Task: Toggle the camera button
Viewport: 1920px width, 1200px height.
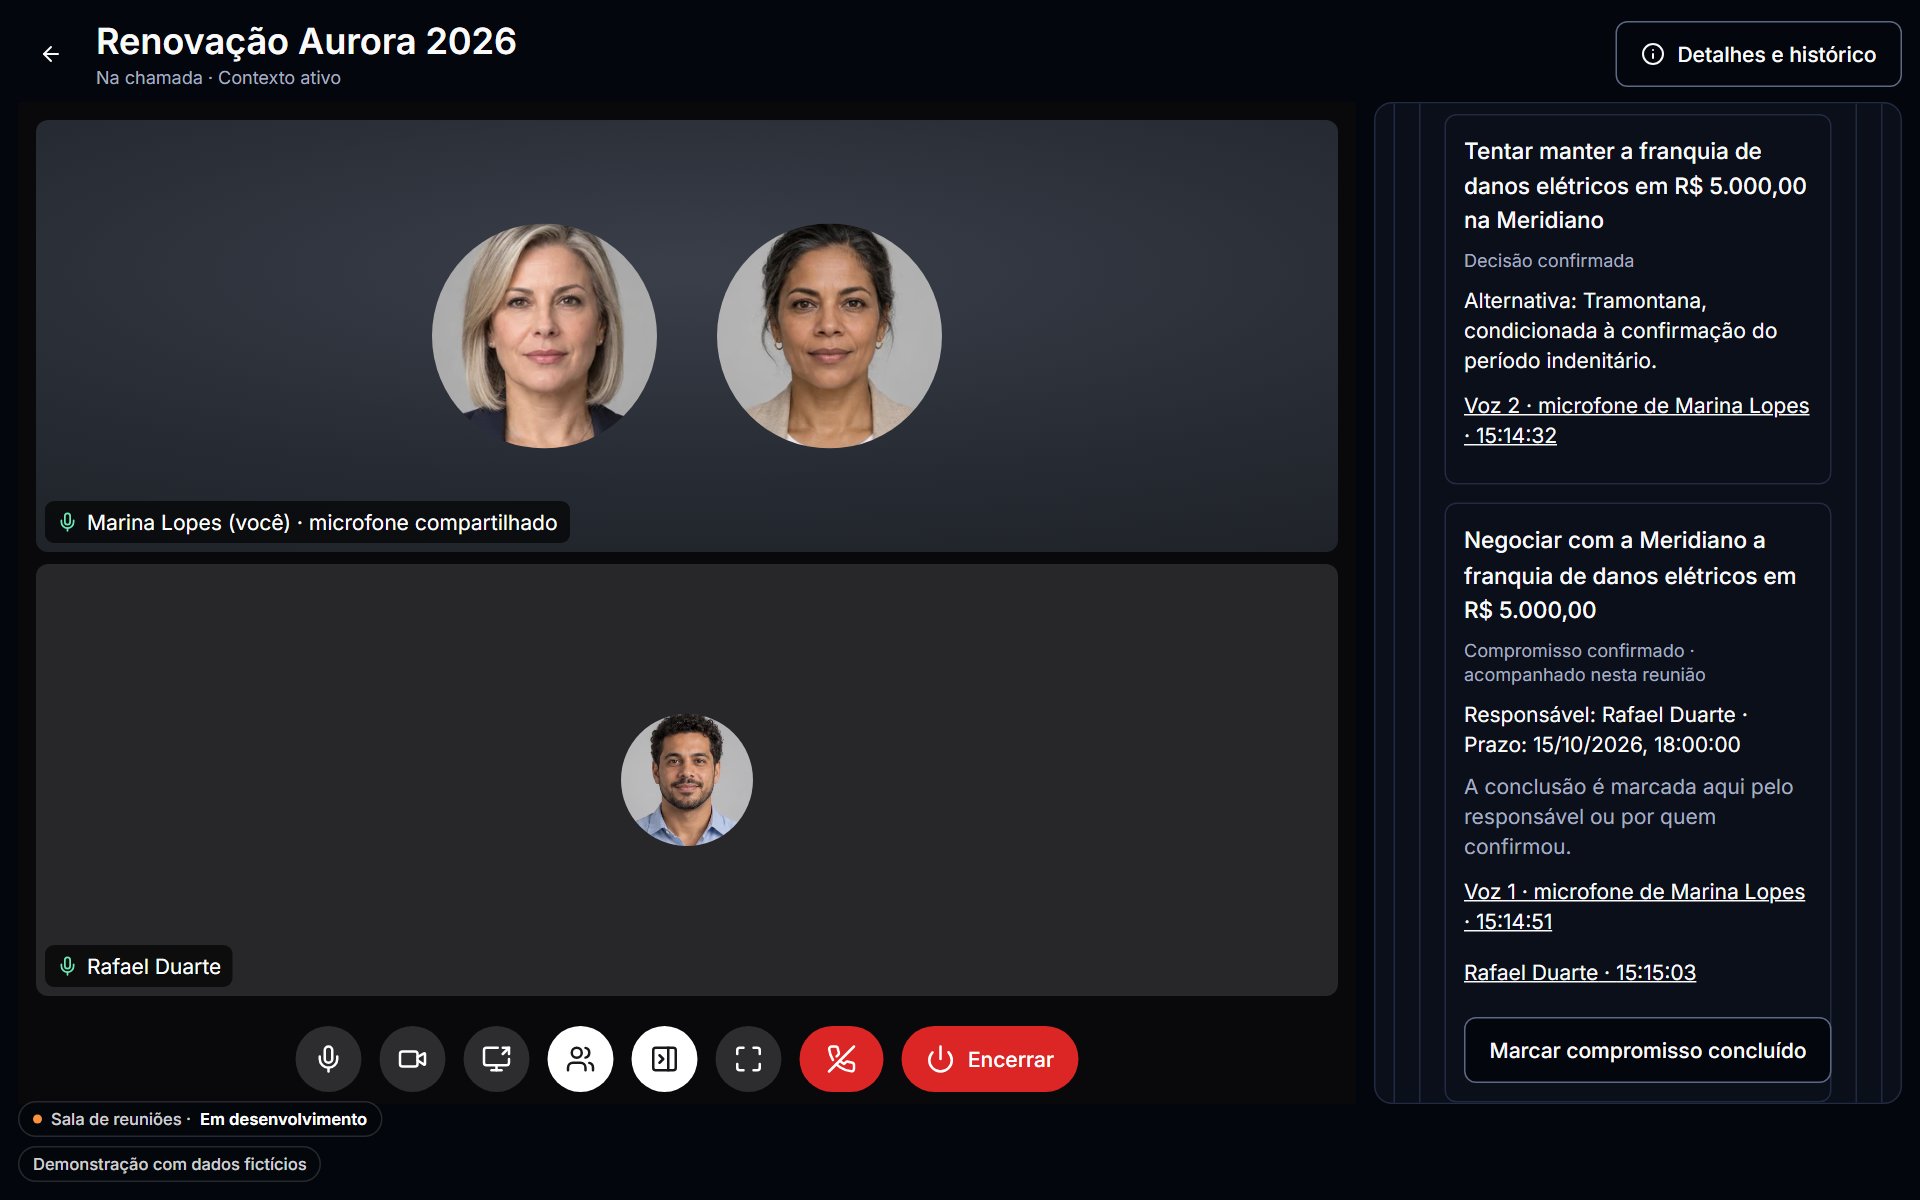Action: pyautogui.click(x=412, y=1059)
